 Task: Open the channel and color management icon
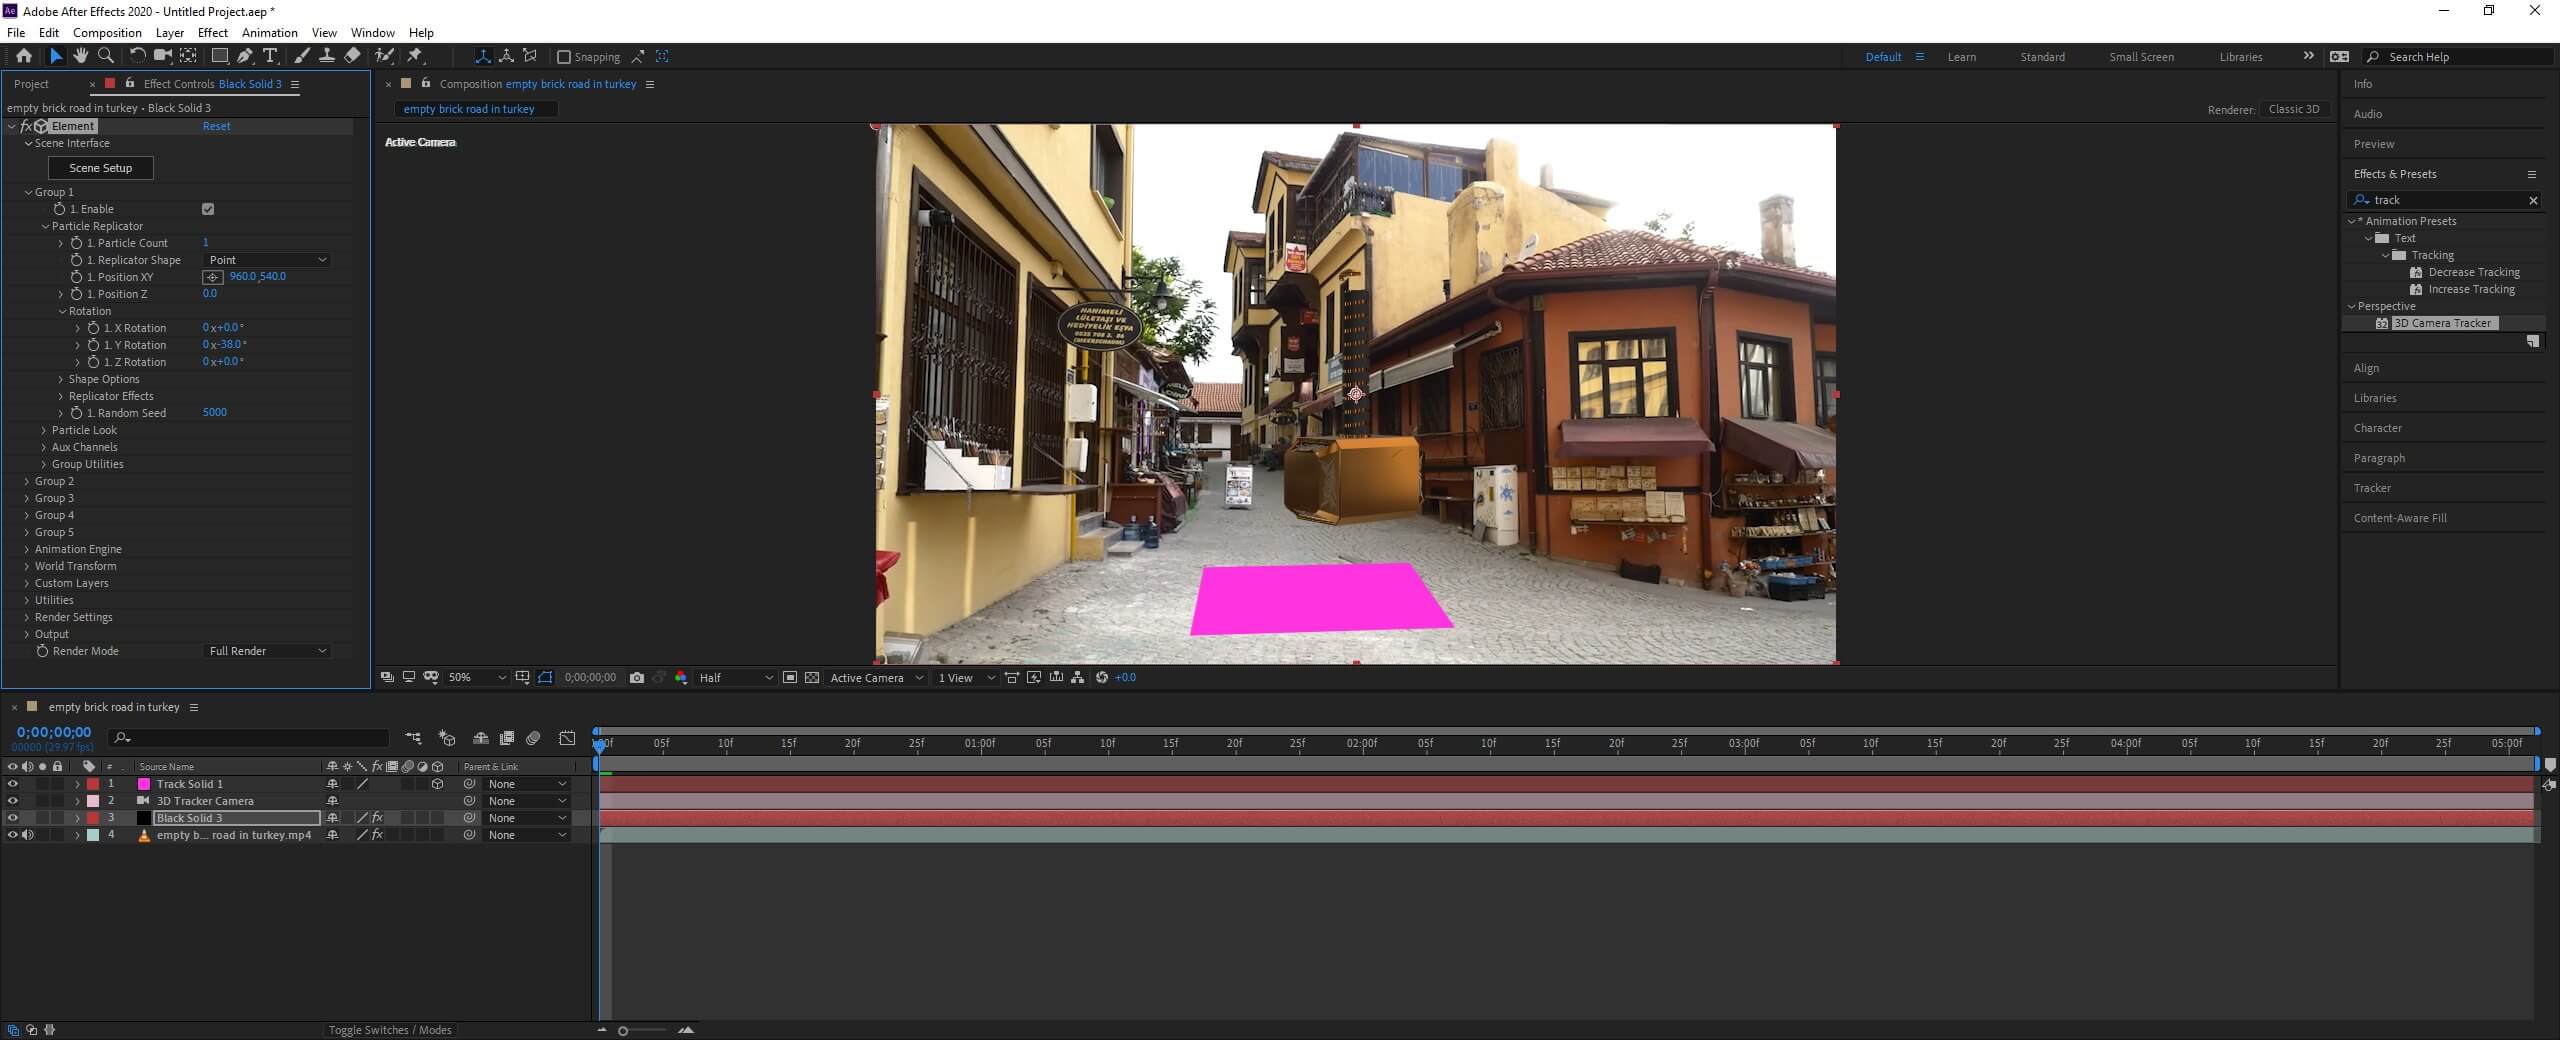pos(681,678)
